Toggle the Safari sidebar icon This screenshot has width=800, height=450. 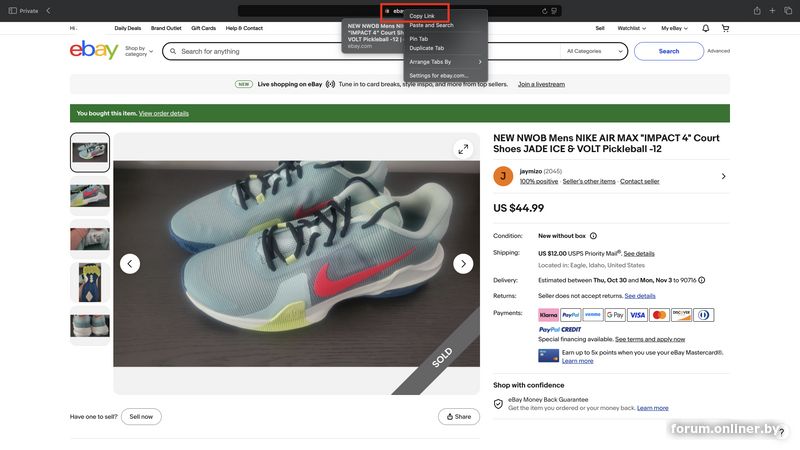[13, 11]
